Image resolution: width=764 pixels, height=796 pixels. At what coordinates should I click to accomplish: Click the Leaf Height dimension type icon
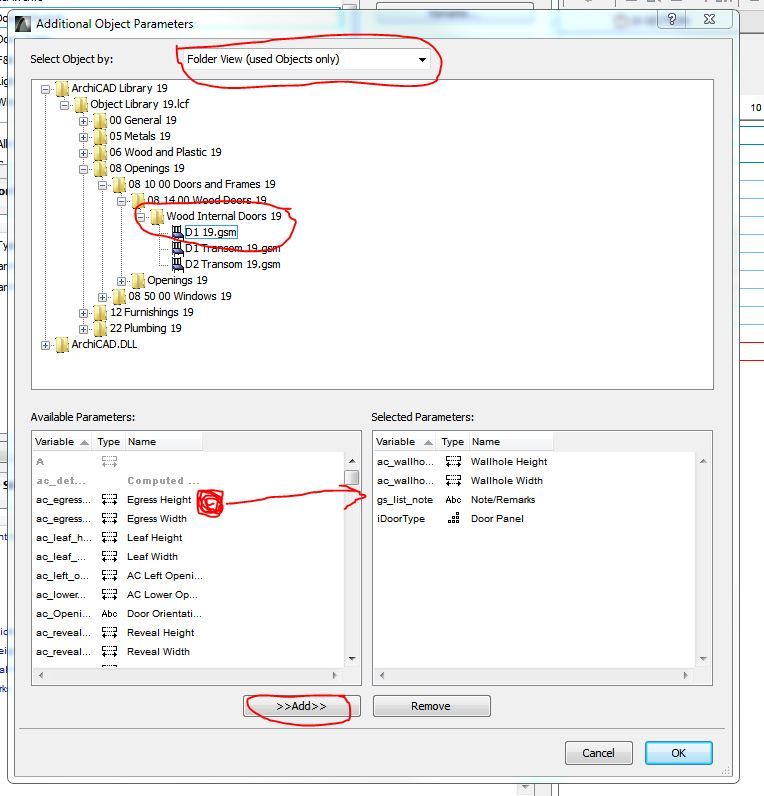(x=109, y=538)
